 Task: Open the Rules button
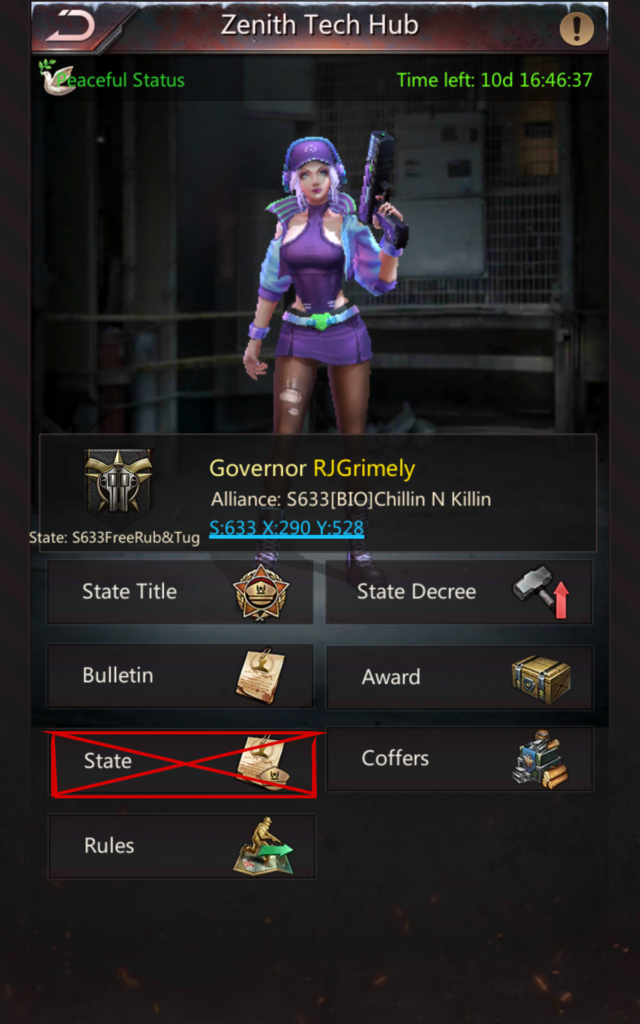click(x=182, y=846)
